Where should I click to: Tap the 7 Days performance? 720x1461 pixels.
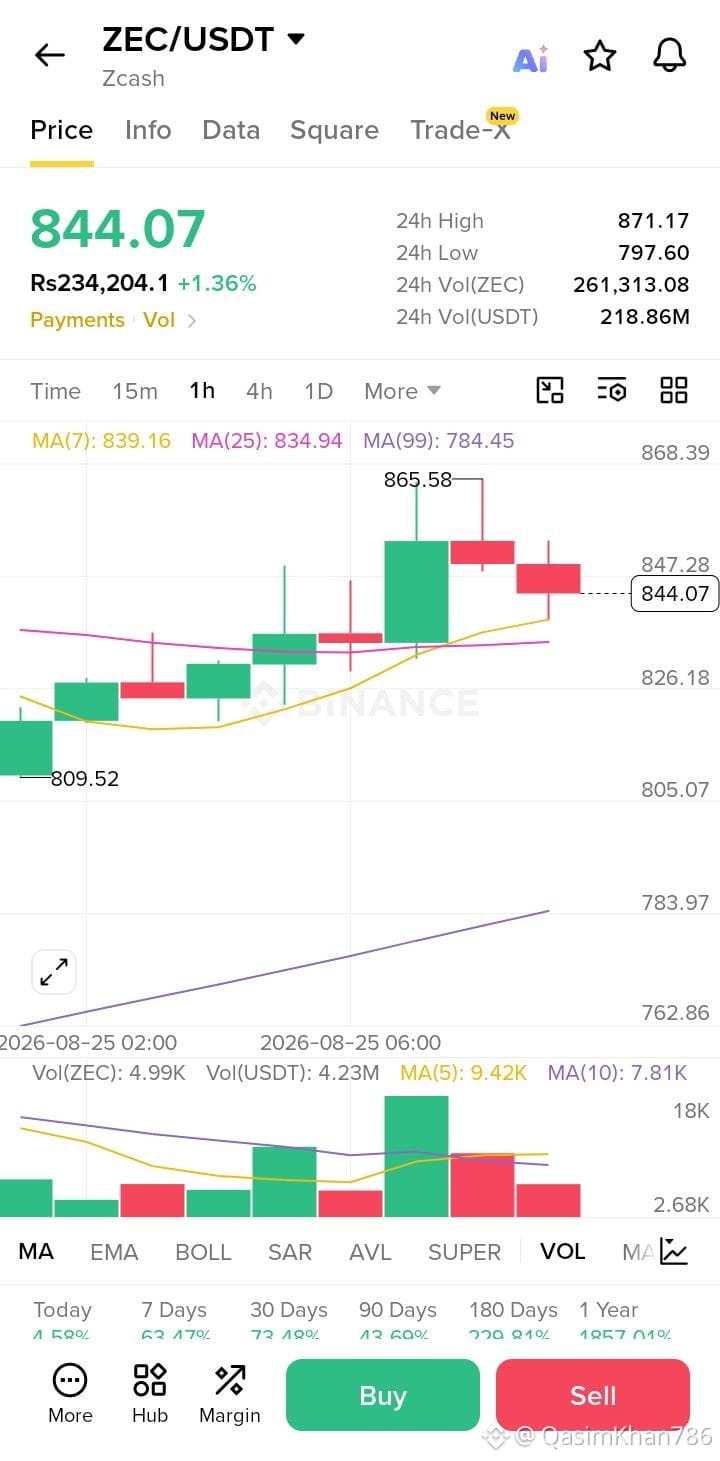point(174,1320)
